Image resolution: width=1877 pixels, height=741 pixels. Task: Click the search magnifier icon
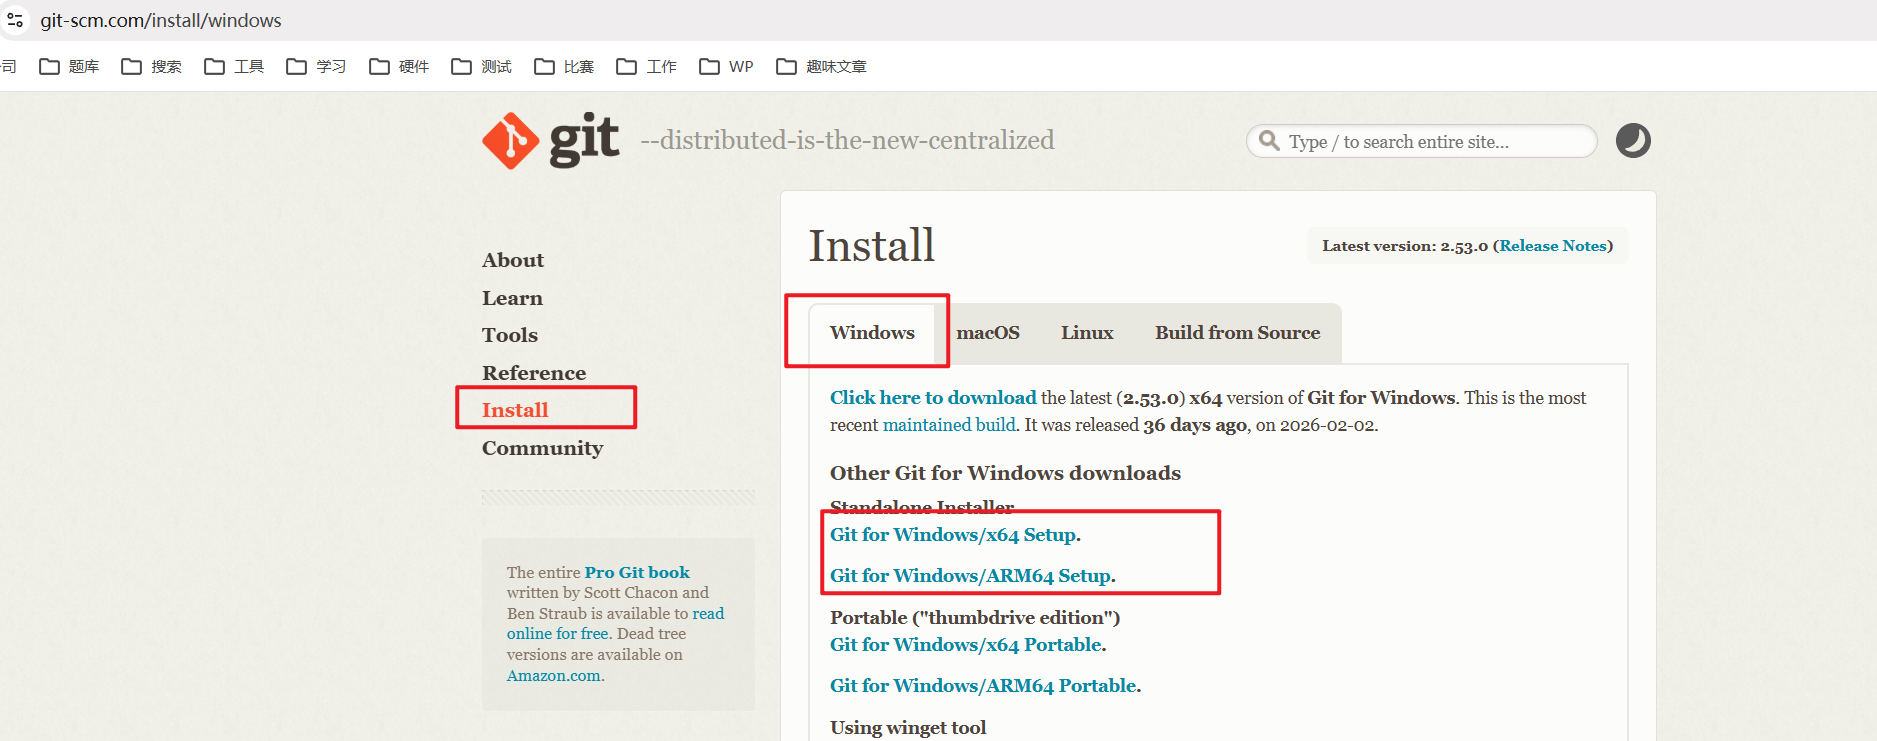click(1269, 141)
